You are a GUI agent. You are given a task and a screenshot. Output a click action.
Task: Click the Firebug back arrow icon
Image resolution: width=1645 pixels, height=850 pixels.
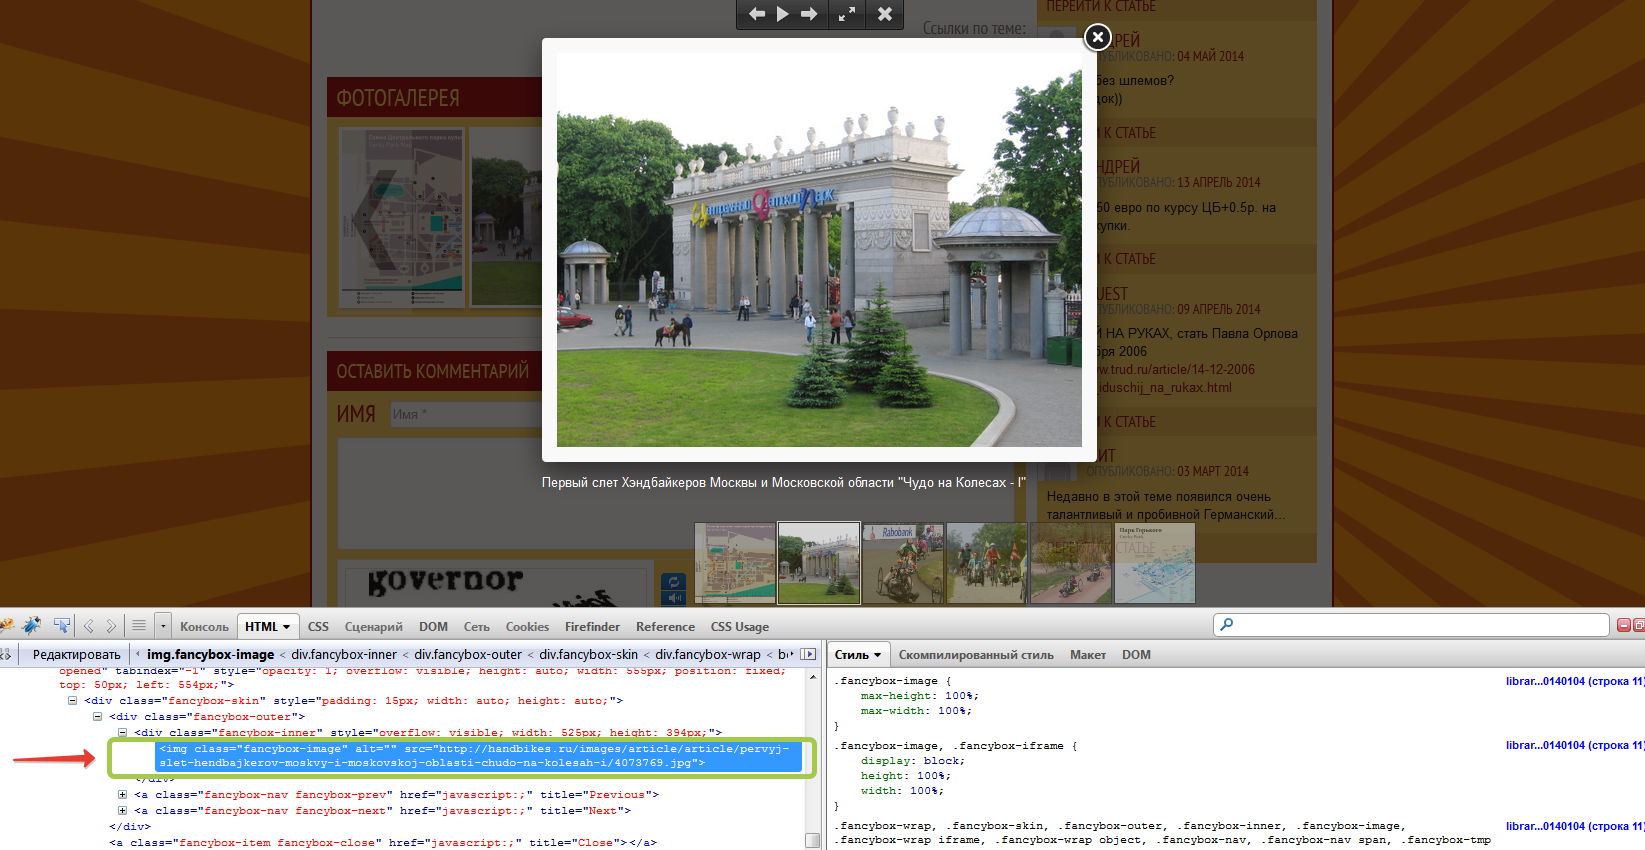[x=89, y=626]
